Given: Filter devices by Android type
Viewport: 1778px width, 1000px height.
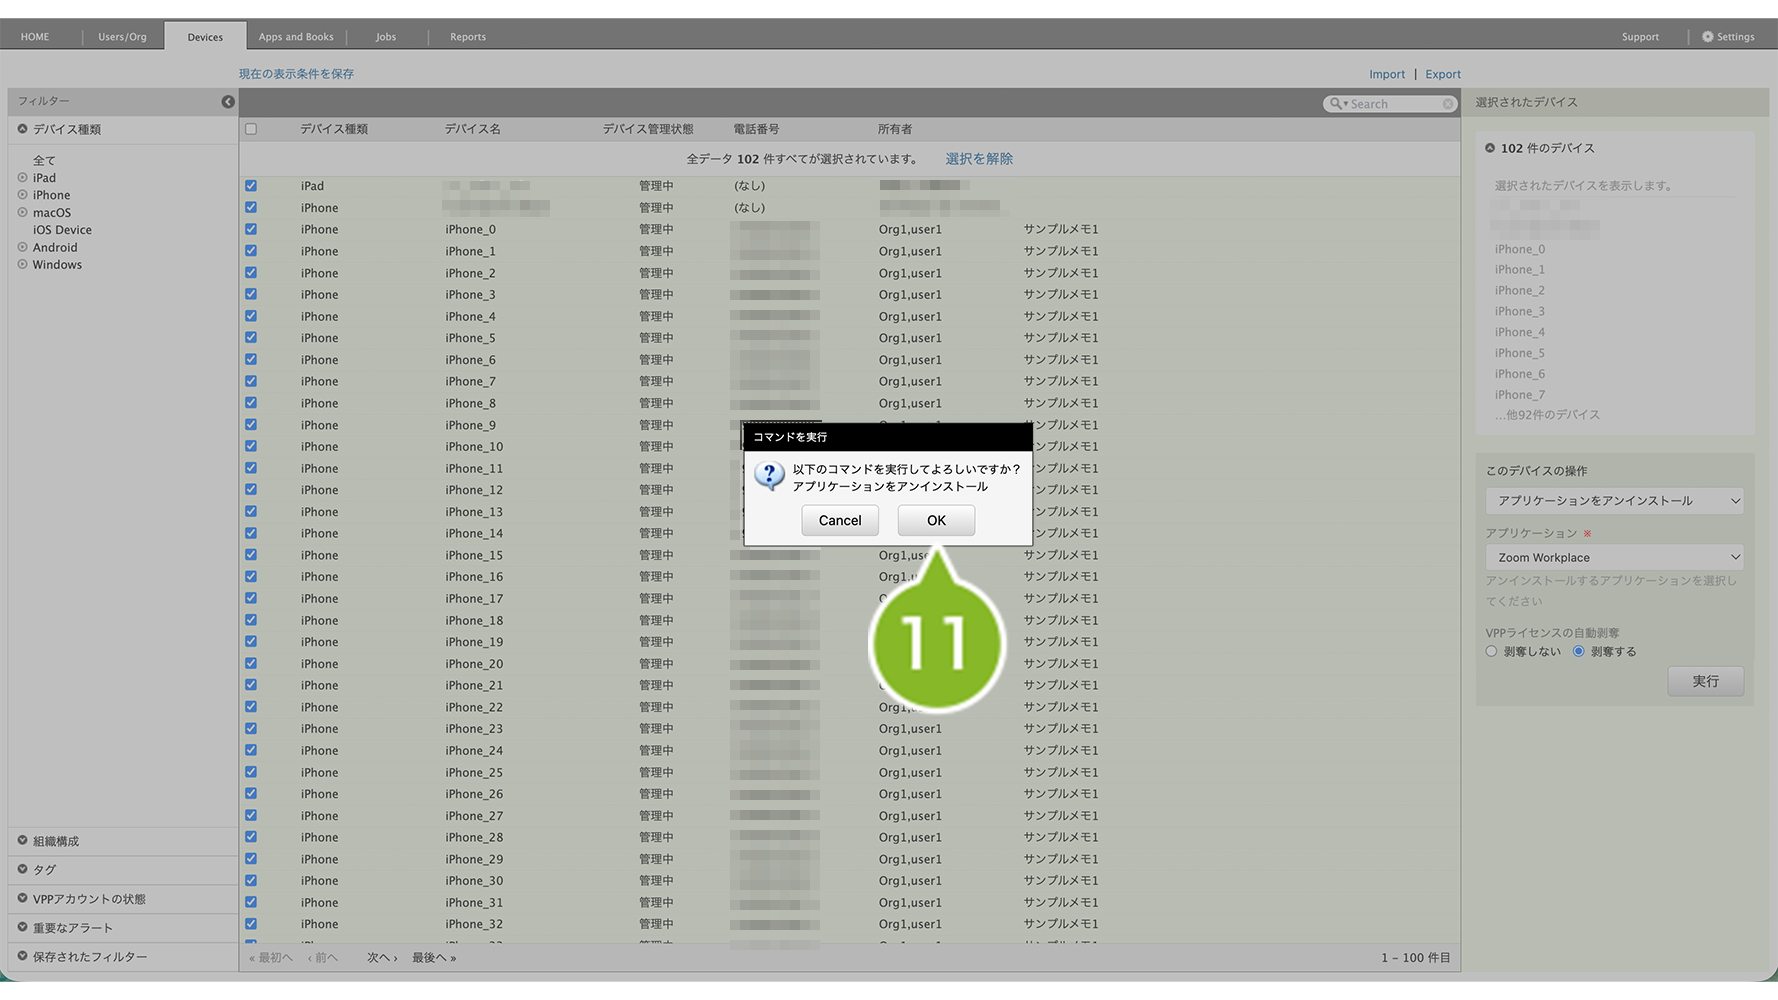Looking at the screenshot, I should (x=55, y=248).
